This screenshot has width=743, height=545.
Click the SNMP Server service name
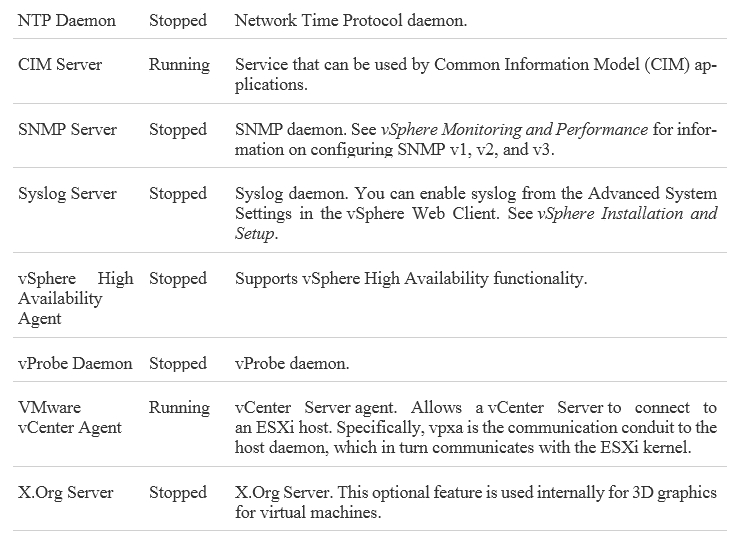pyautogui.click(x=68, y=130)
